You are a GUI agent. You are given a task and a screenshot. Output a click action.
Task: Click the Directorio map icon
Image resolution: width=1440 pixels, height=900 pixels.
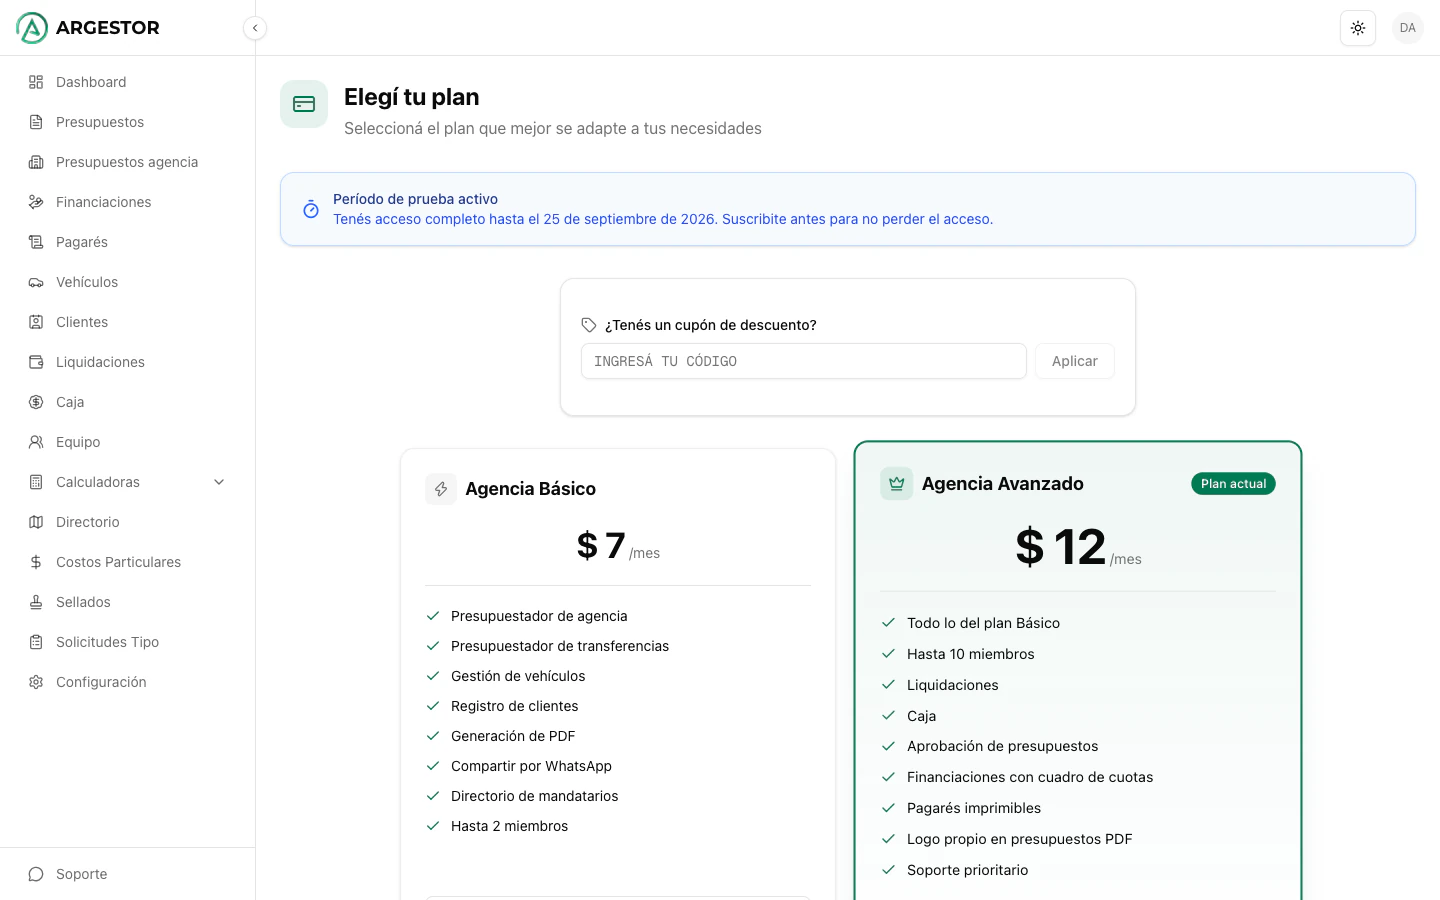point(36,522)
